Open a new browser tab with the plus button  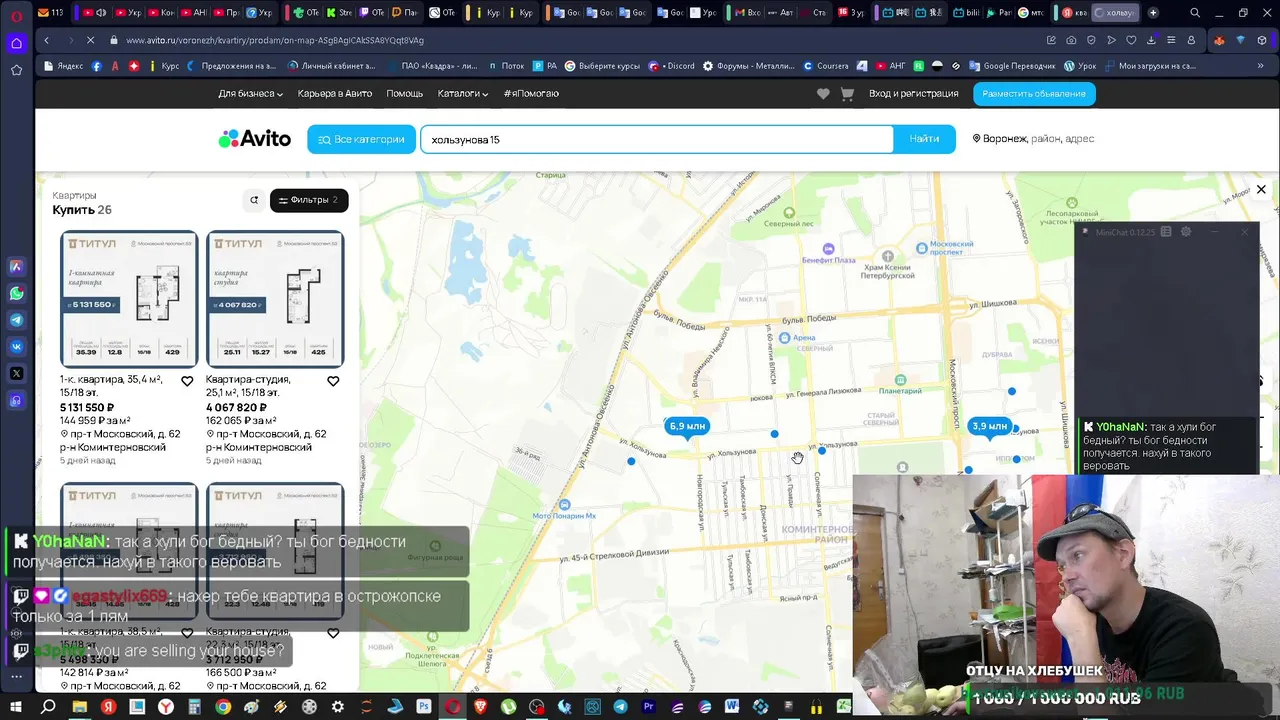coord(1153,13)
